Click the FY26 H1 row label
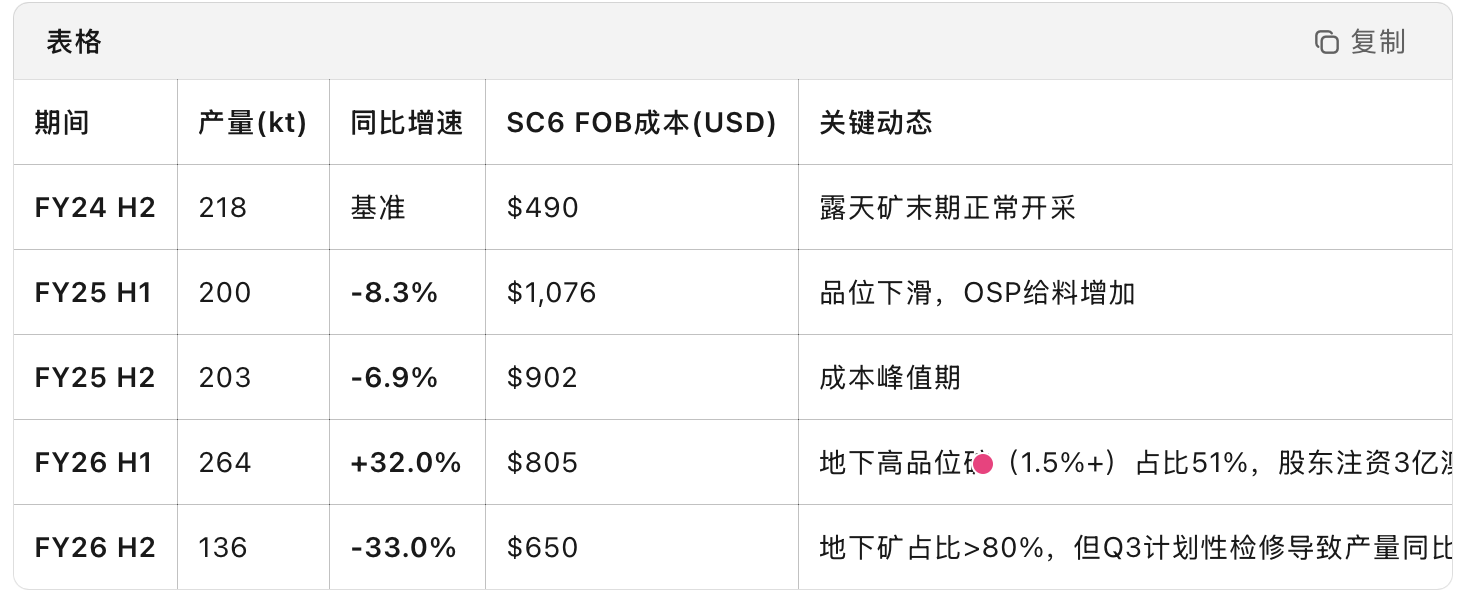The width and height of the screenshot is (1474, 616). point(94,463)
